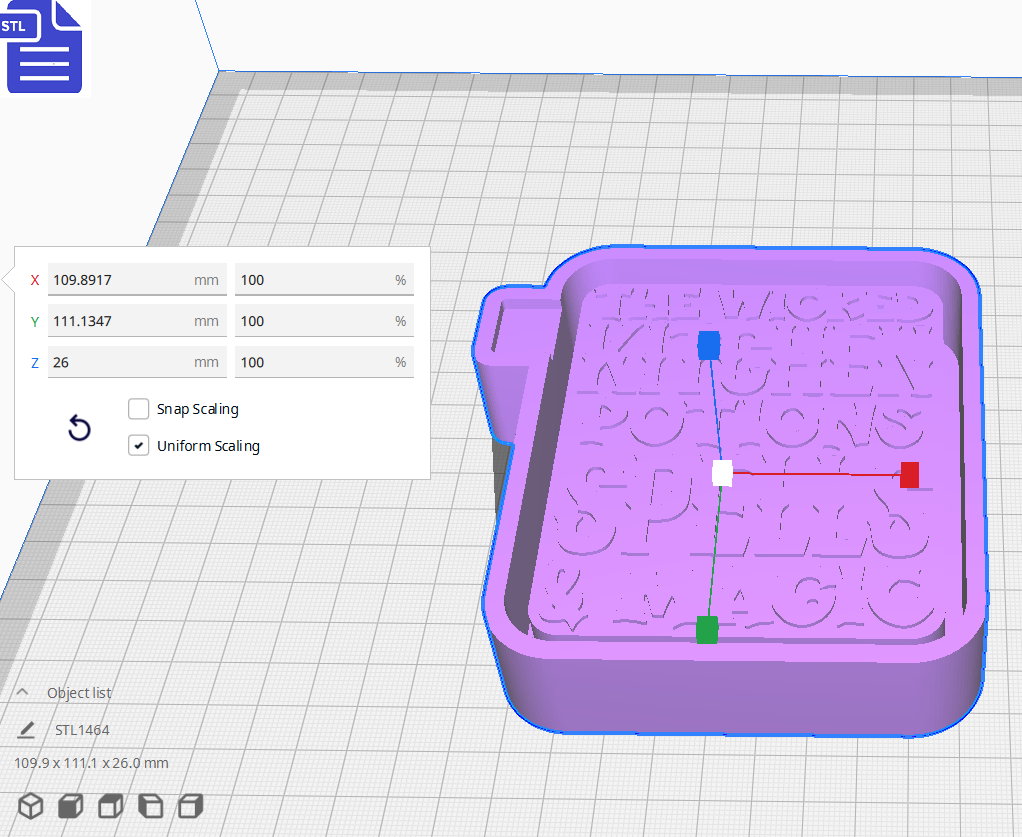Reset scaling with the reset arrow icon
This screenshot has height=837, width=1022.
(79, 428)
